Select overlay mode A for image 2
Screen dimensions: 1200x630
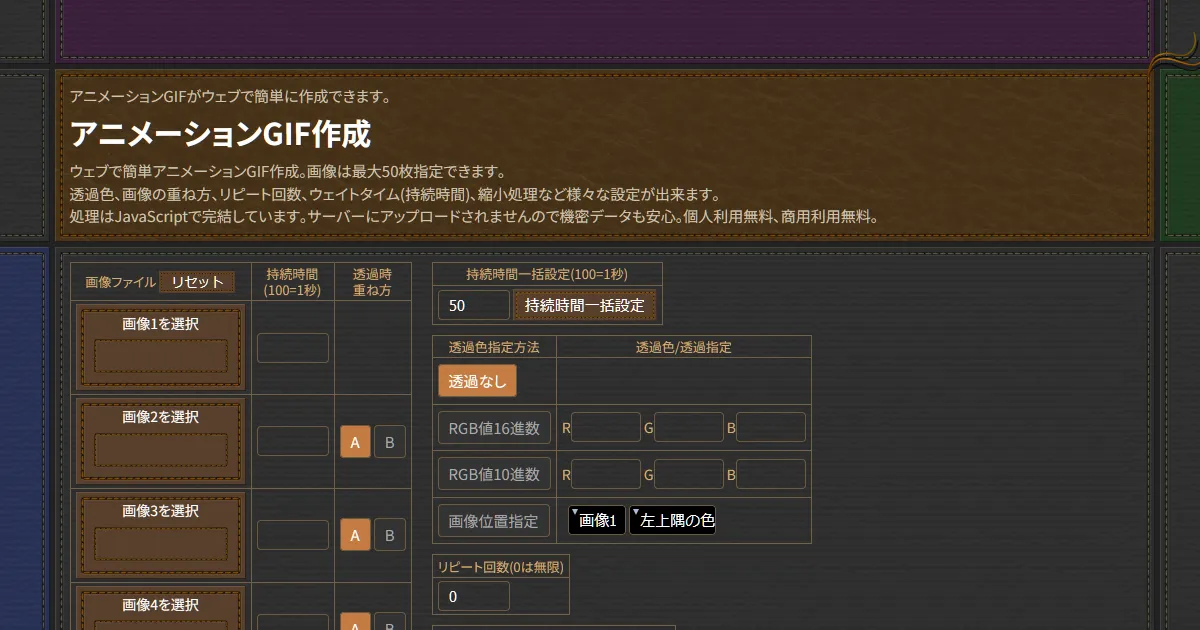(x=356, y=441)
